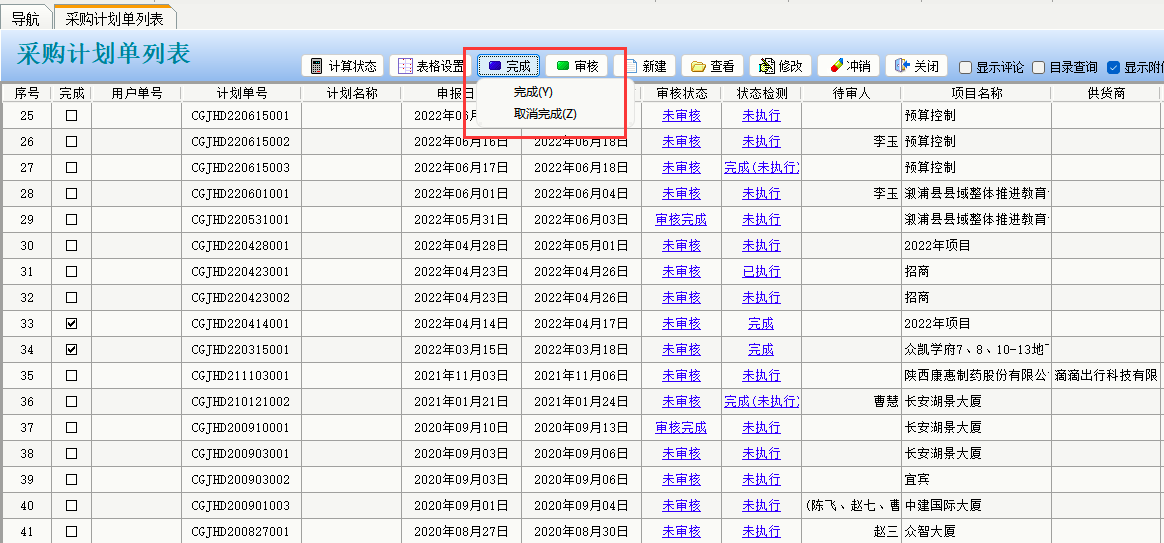Image resolution: width=1164 pixels, height=543 pixels.
Task: Open 表格设置 table settings
Action: pyautogui.click(x=430, y=66)
